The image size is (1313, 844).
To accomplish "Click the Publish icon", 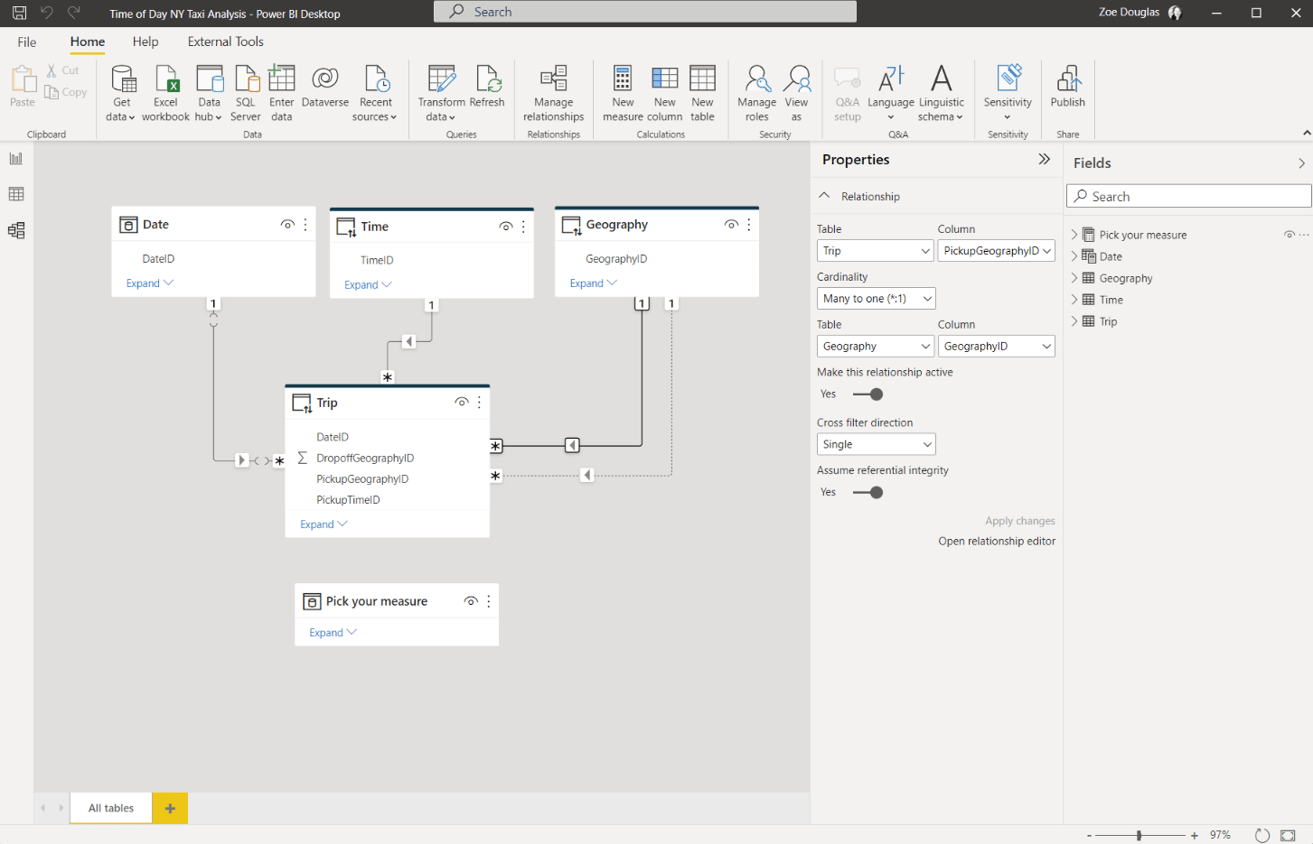I will click(x=1068, y=87).
